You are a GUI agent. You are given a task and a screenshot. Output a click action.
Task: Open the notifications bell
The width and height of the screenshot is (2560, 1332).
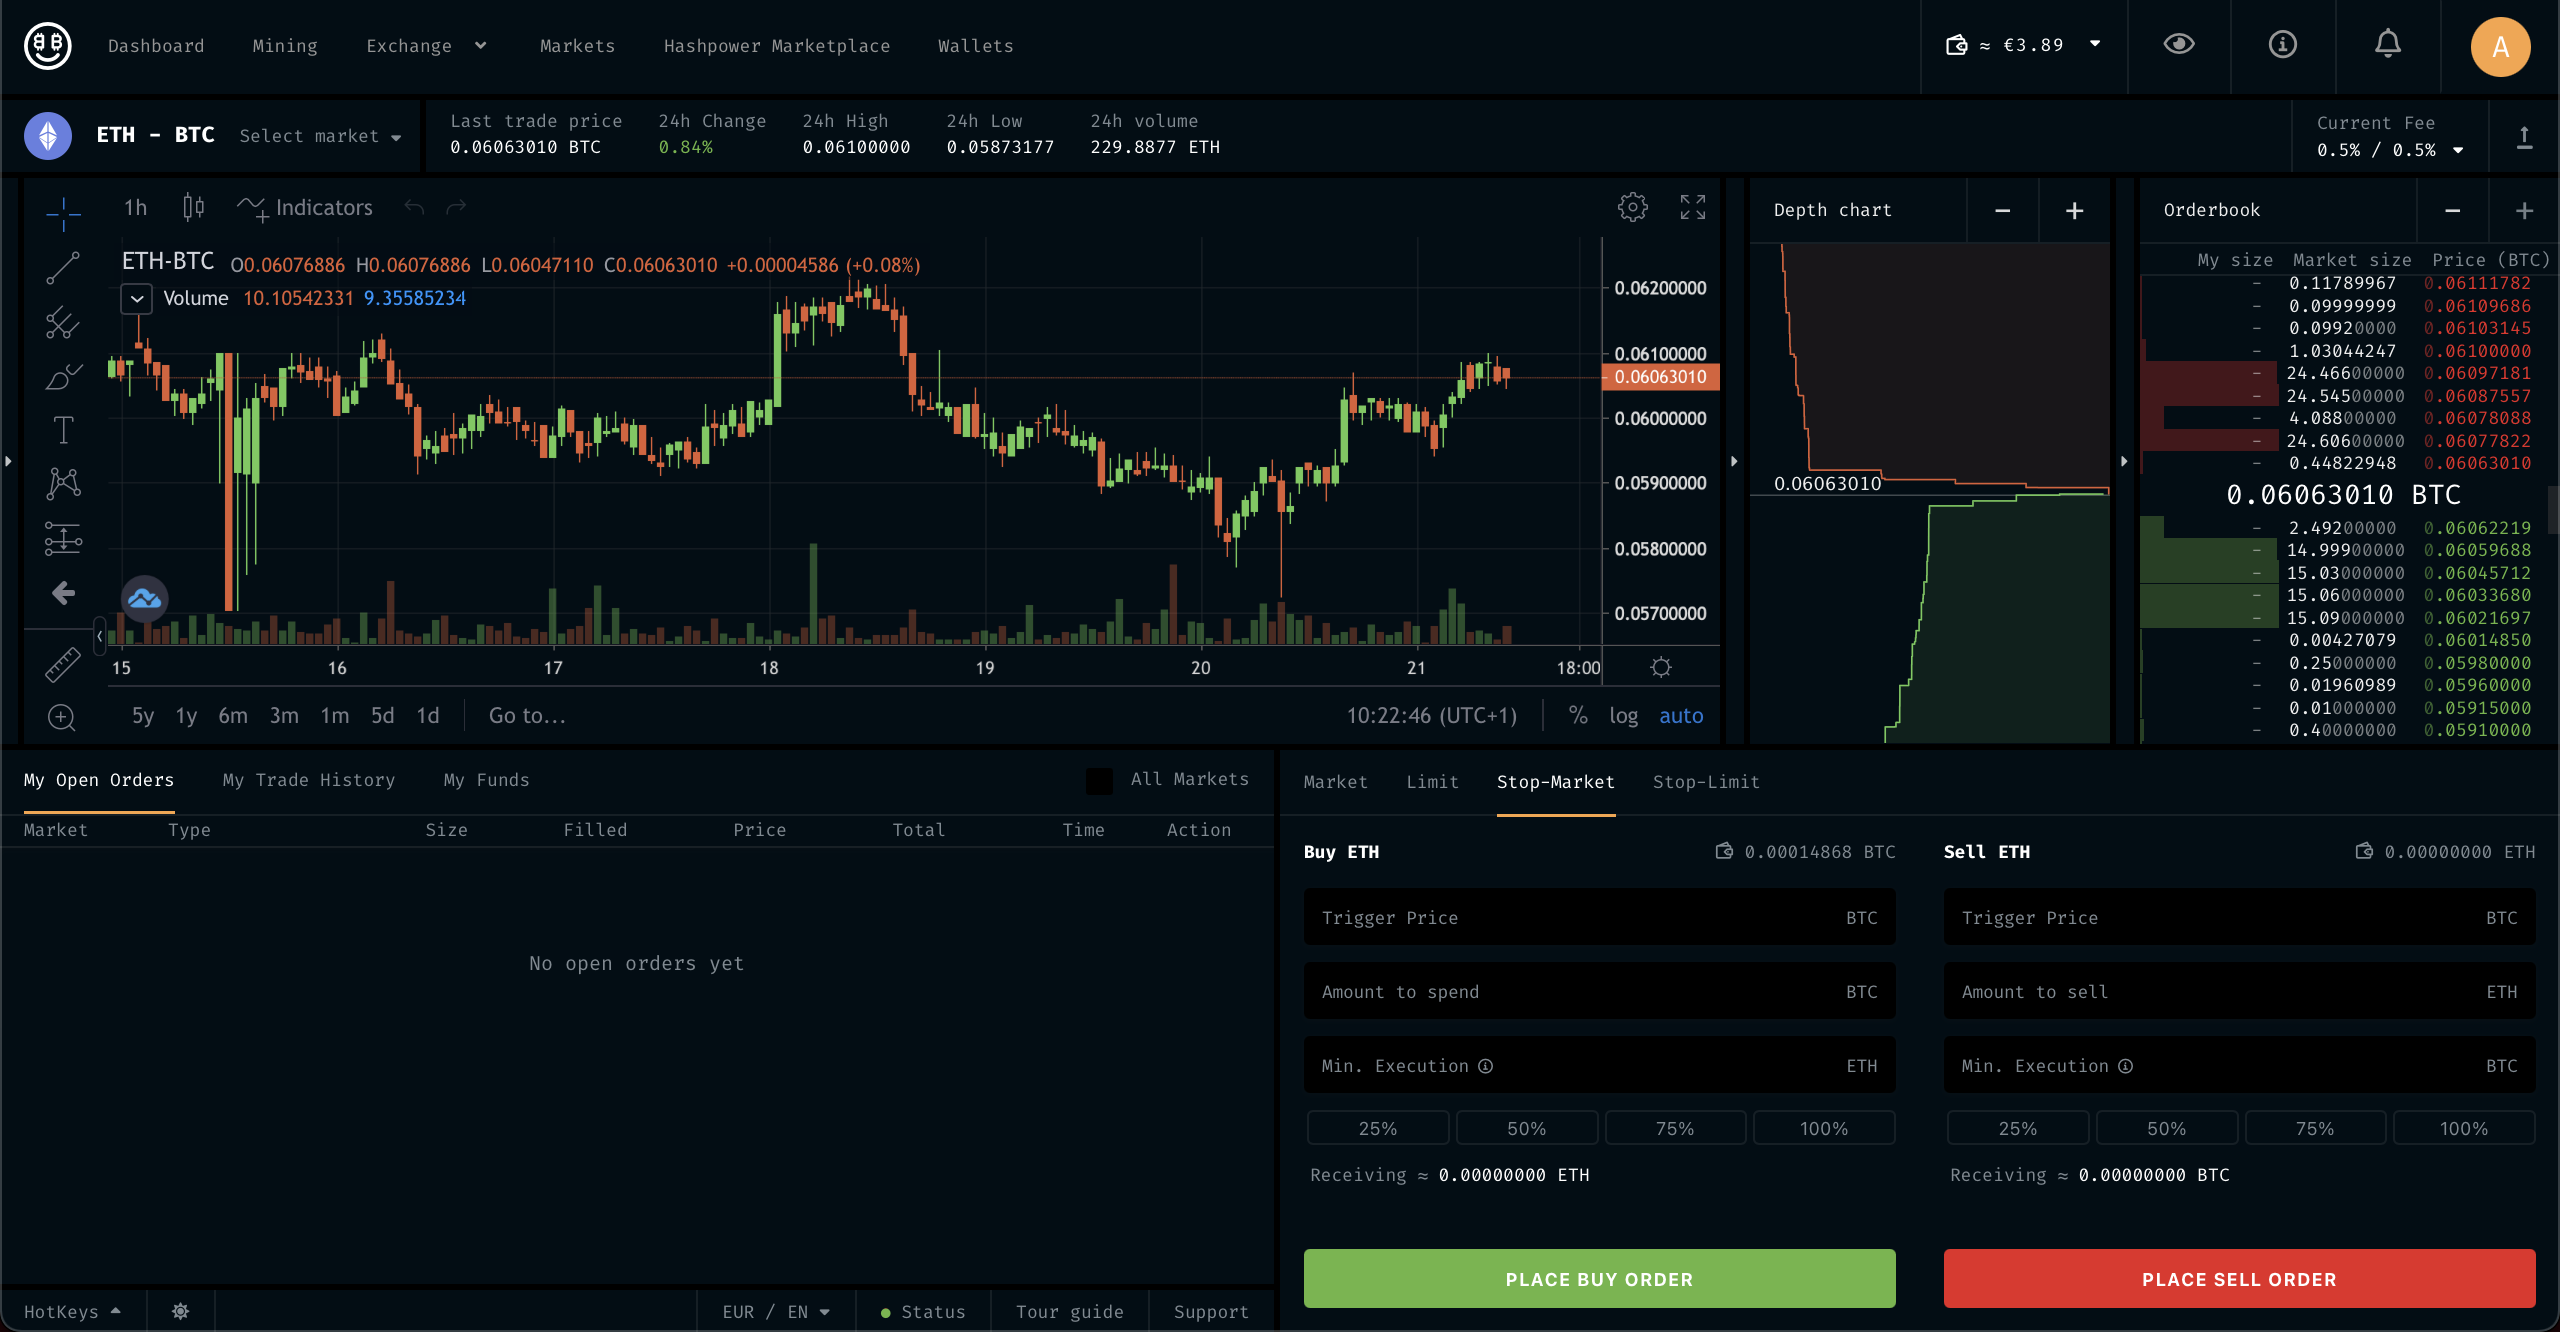(2388, 45)
